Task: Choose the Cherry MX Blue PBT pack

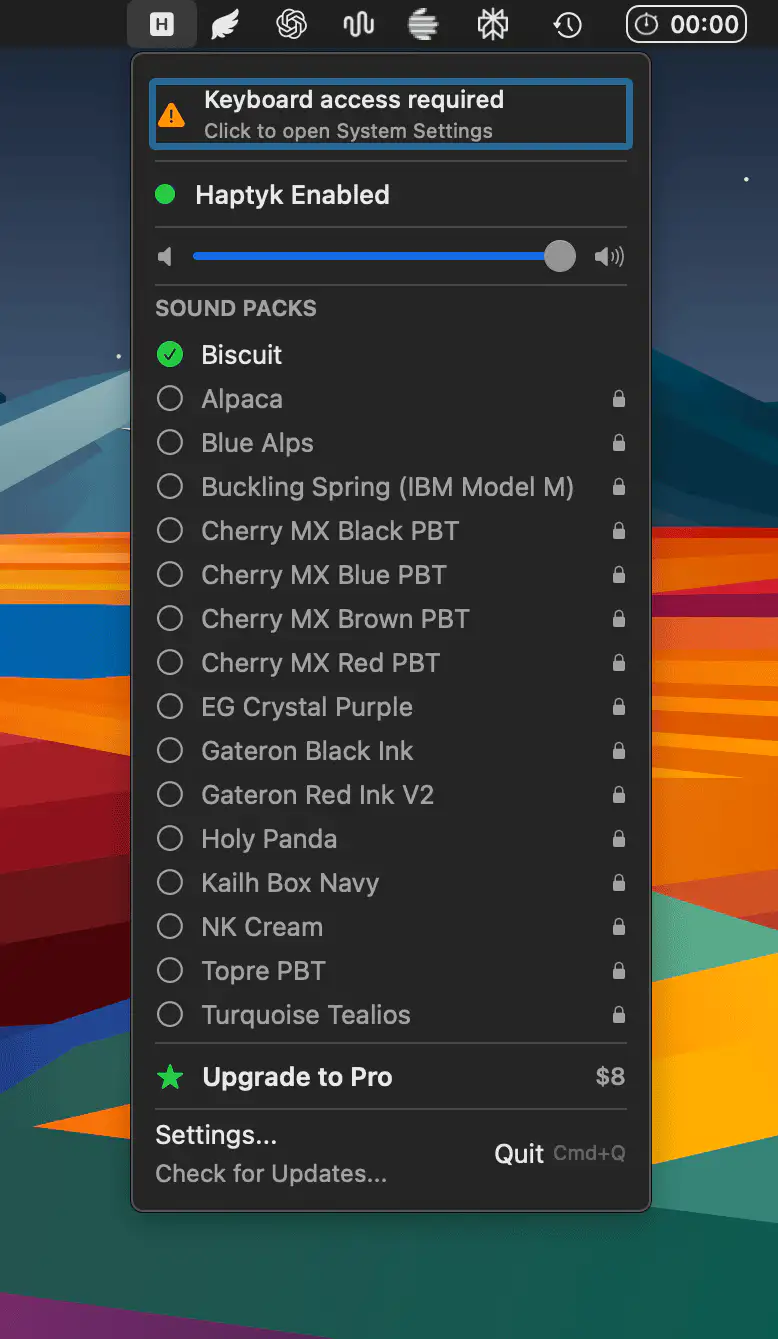Action: [x=323, y=575]
